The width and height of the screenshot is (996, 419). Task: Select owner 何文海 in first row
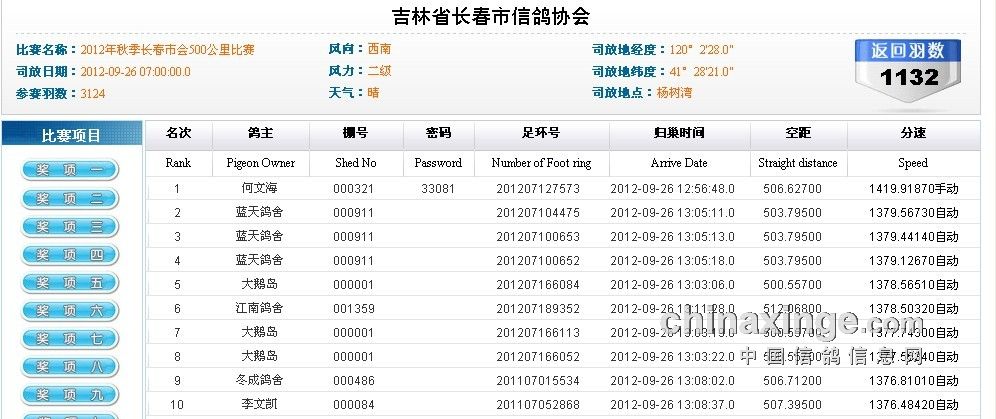tap(259, 188)
